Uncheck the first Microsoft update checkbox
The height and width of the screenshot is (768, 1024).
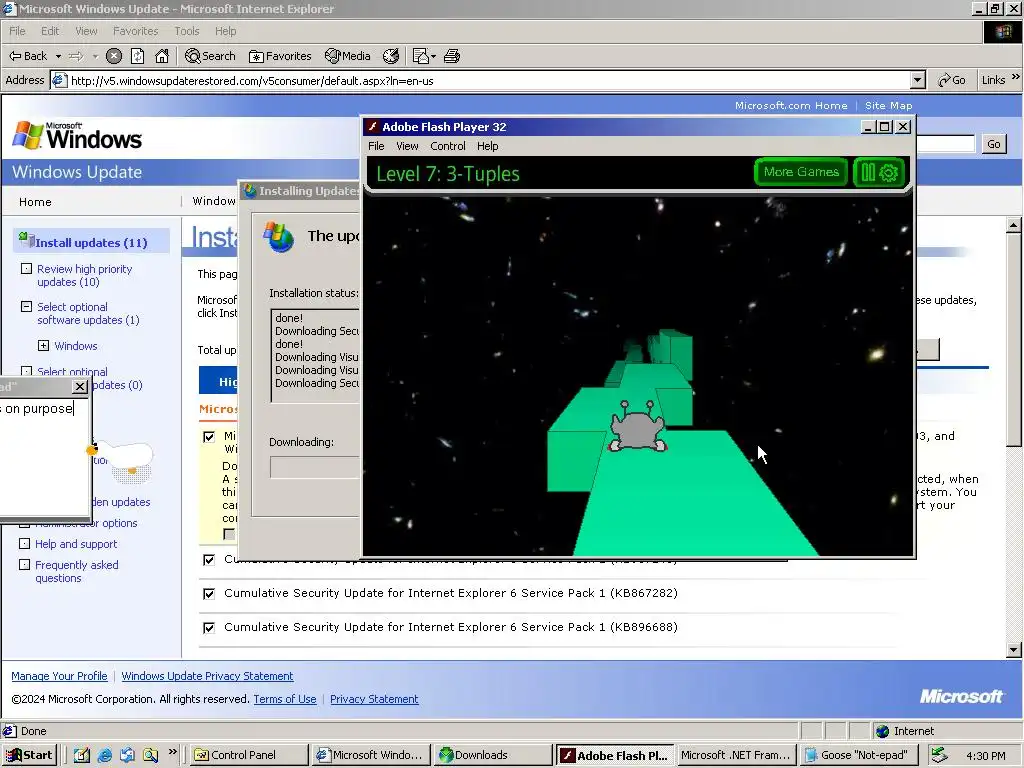[x=209, y=436]
